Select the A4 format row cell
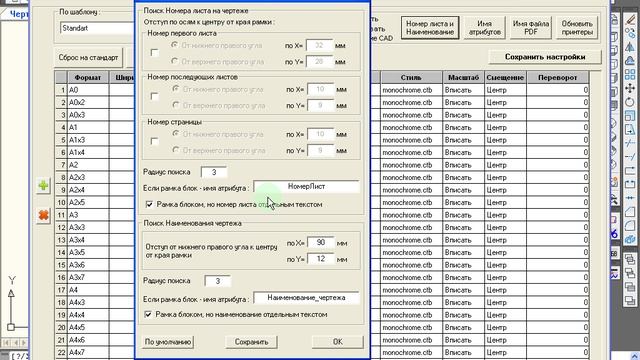Viewport: 640px width, 360px height. pos(88,290)
